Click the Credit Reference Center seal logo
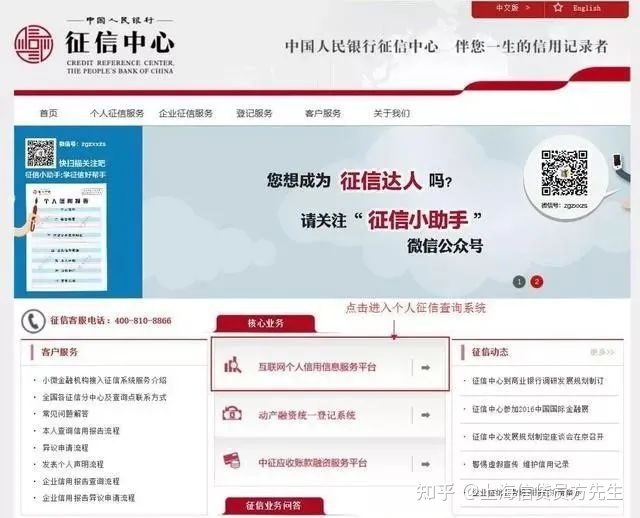The image size is (640, 518). point(33,44)
